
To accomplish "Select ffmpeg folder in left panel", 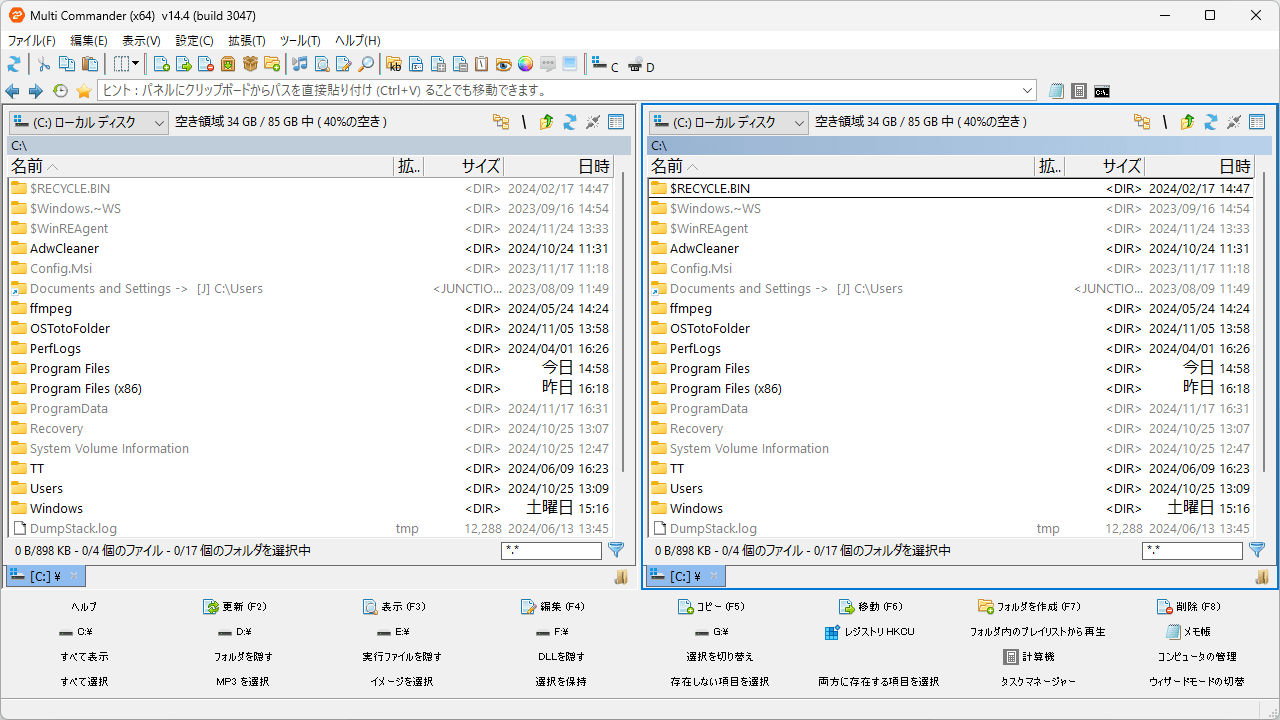I will coord(310,308).
